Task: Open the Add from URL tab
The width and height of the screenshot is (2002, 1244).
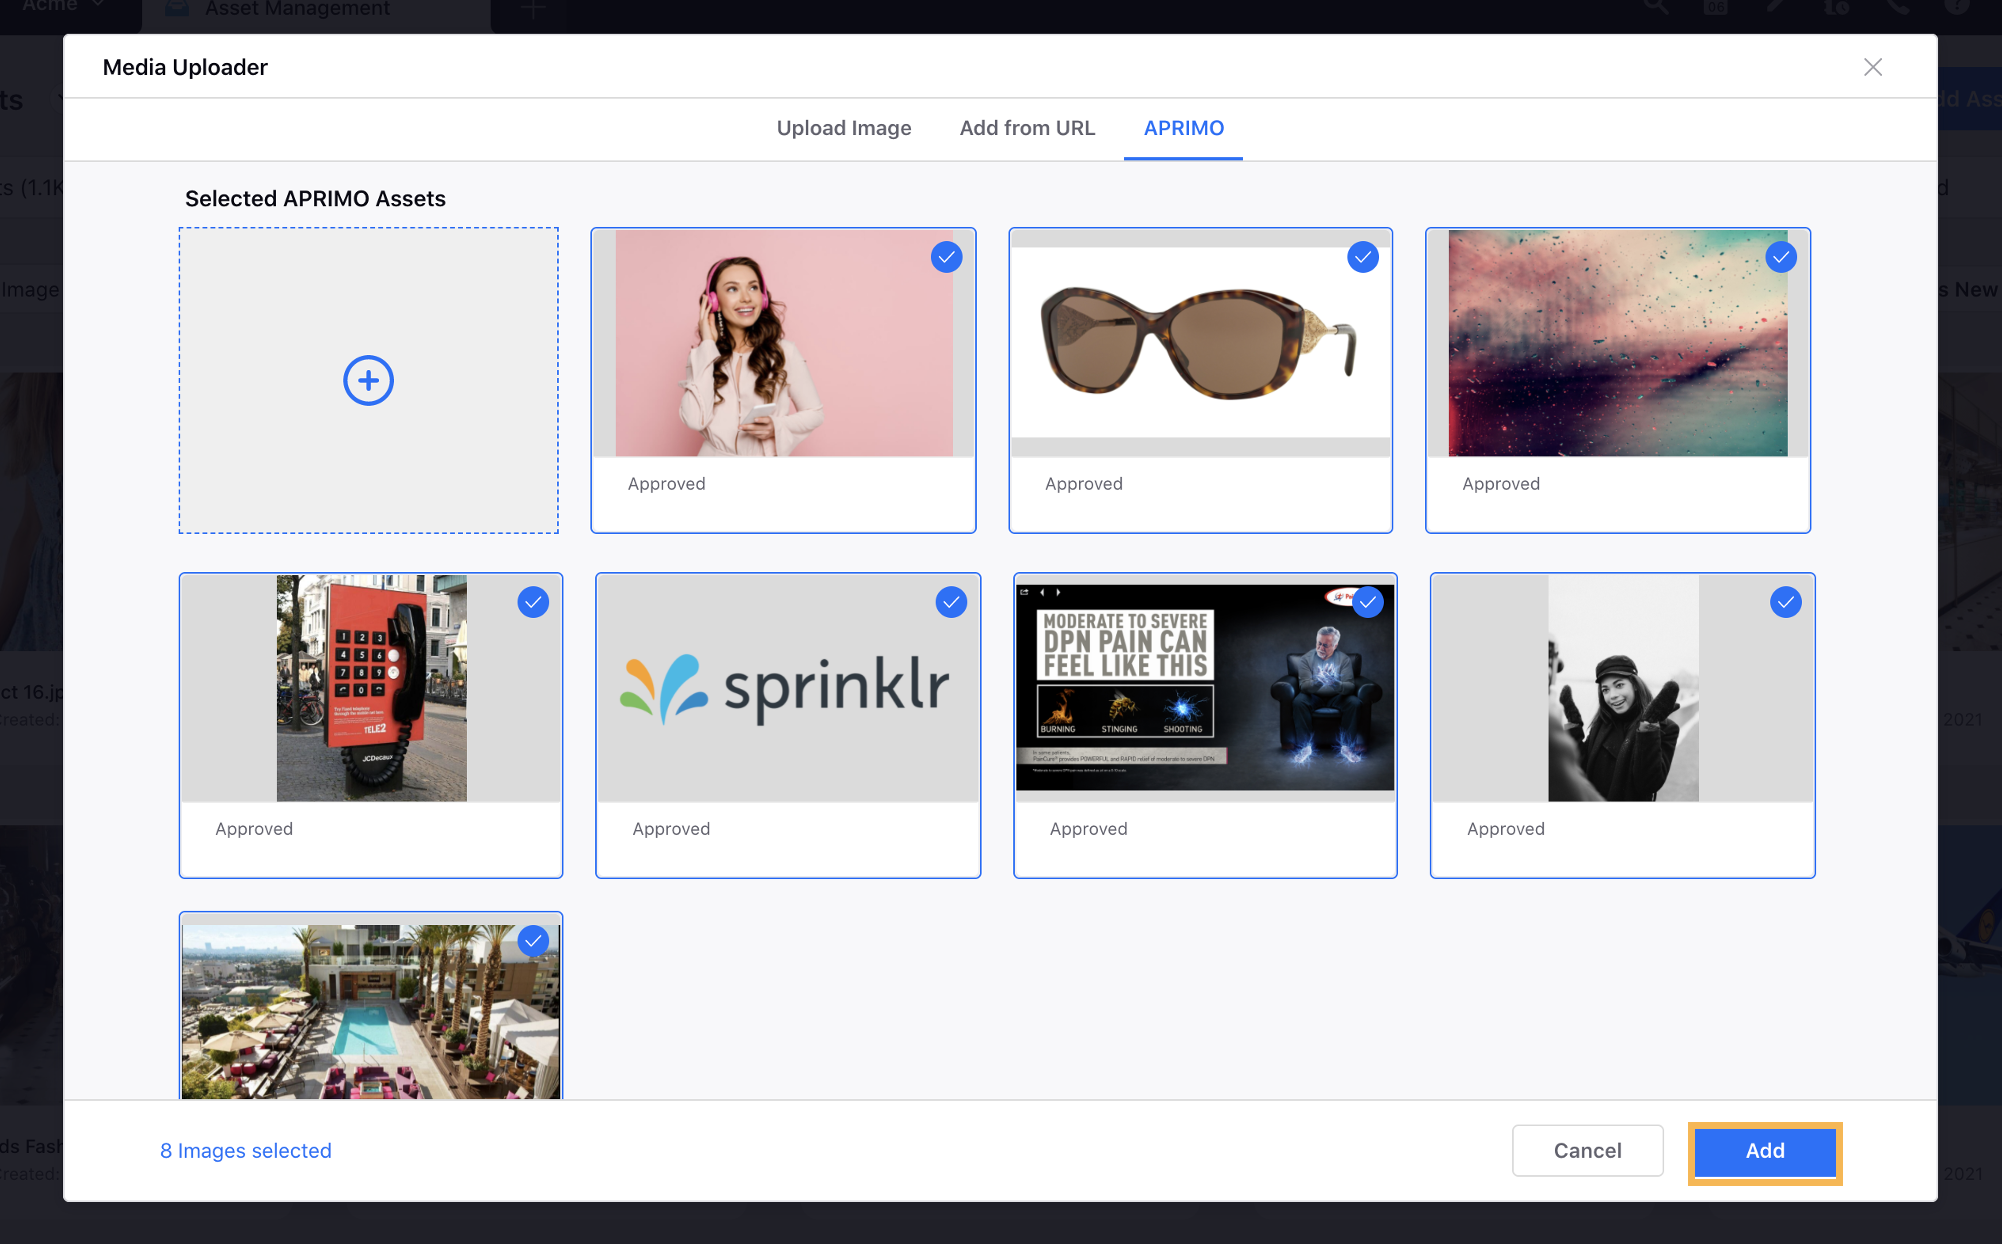Action: (1027, 128)
